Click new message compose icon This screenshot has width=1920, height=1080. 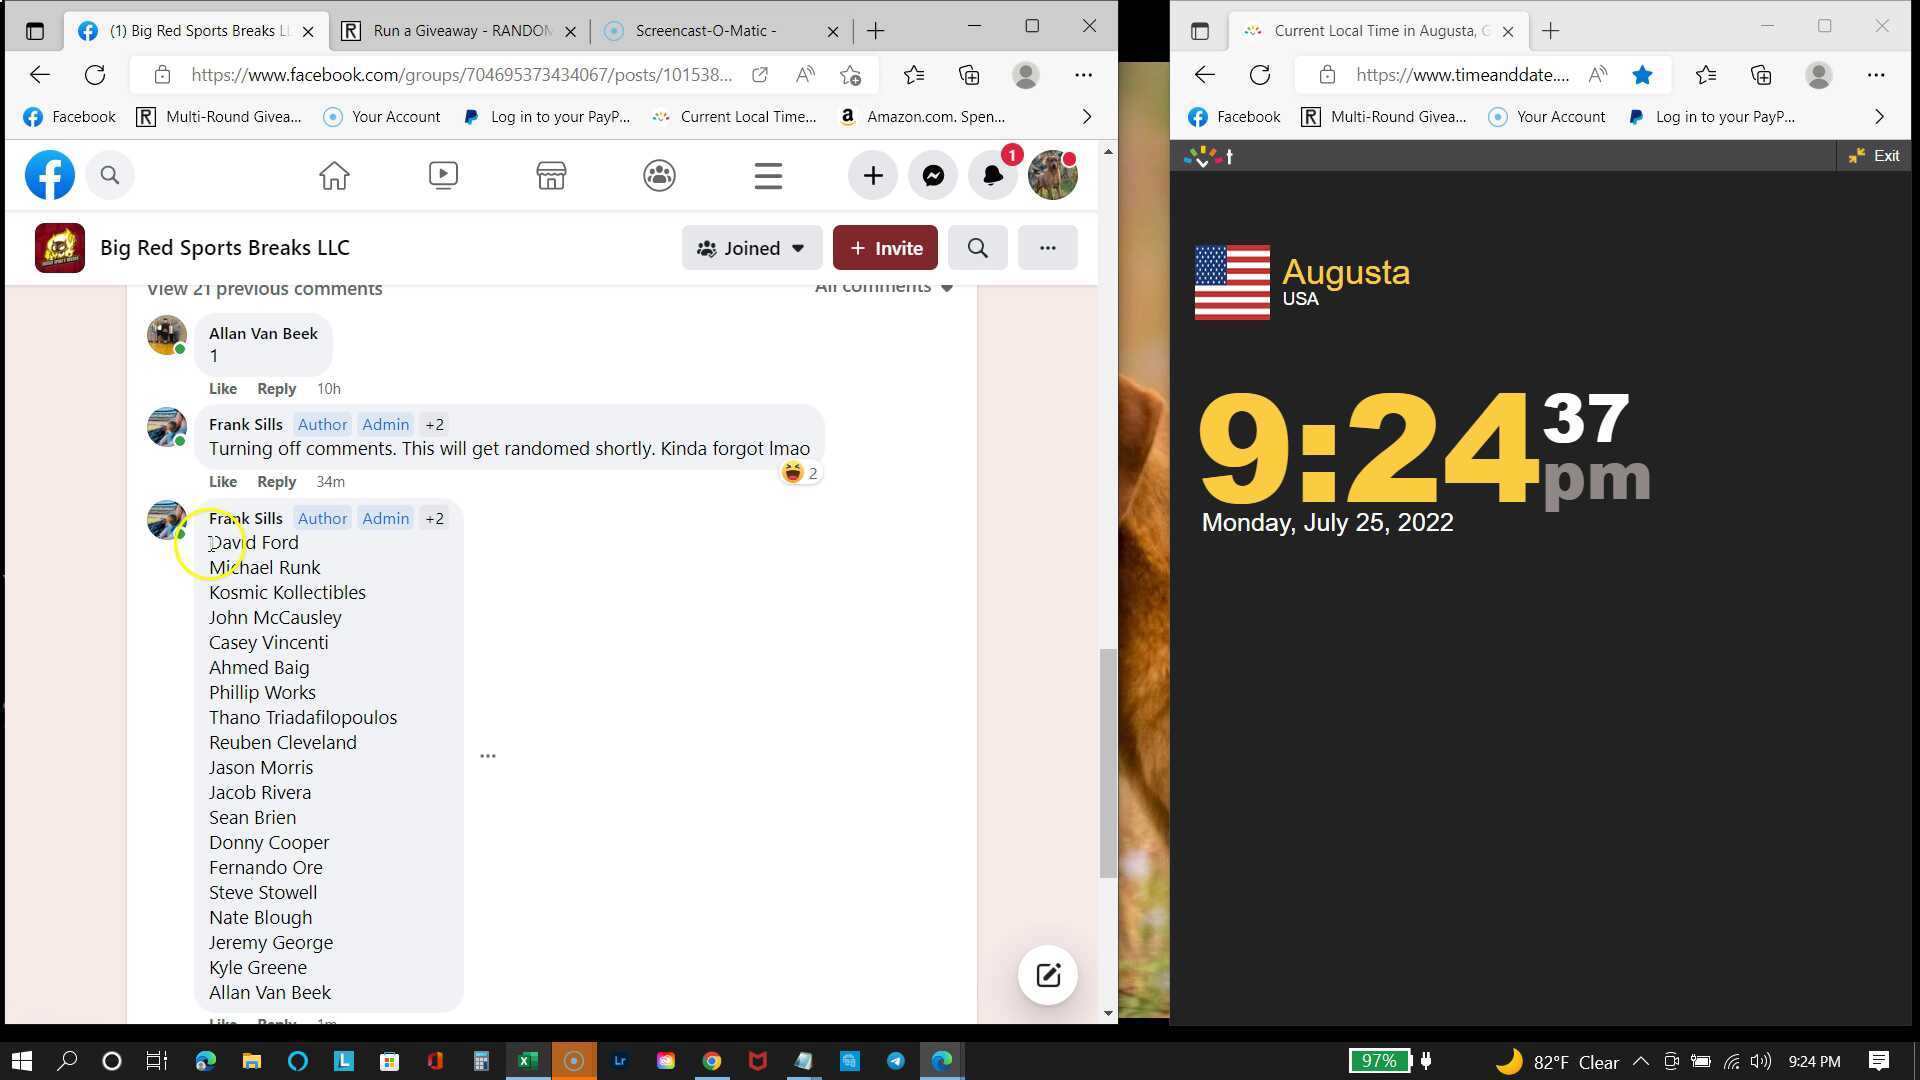pyautogui.click(x=1047, y=975)
